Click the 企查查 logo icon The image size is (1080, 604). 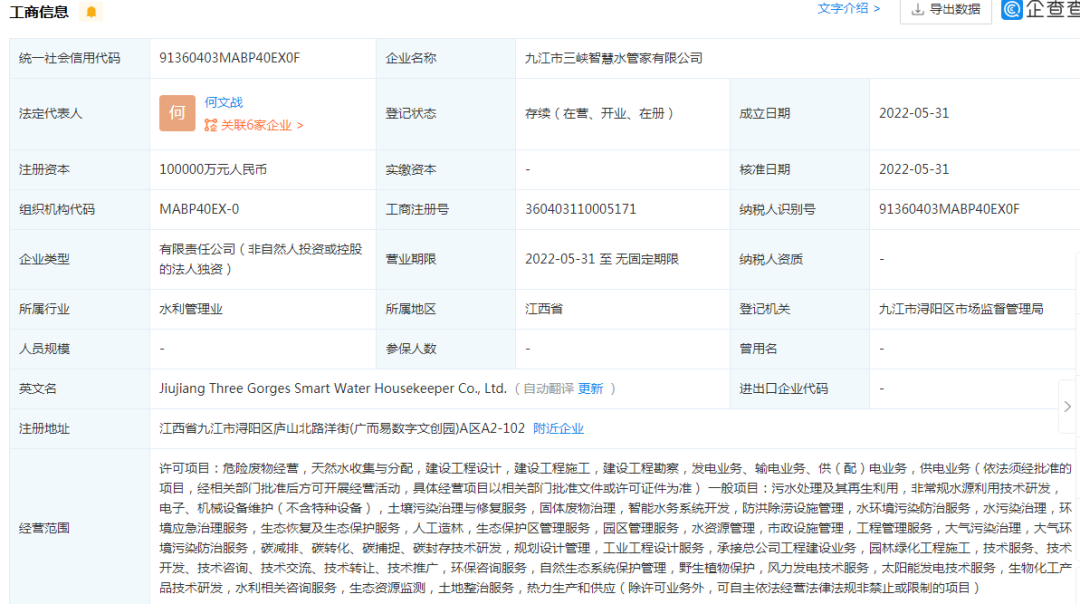[x=1011, y=9]
